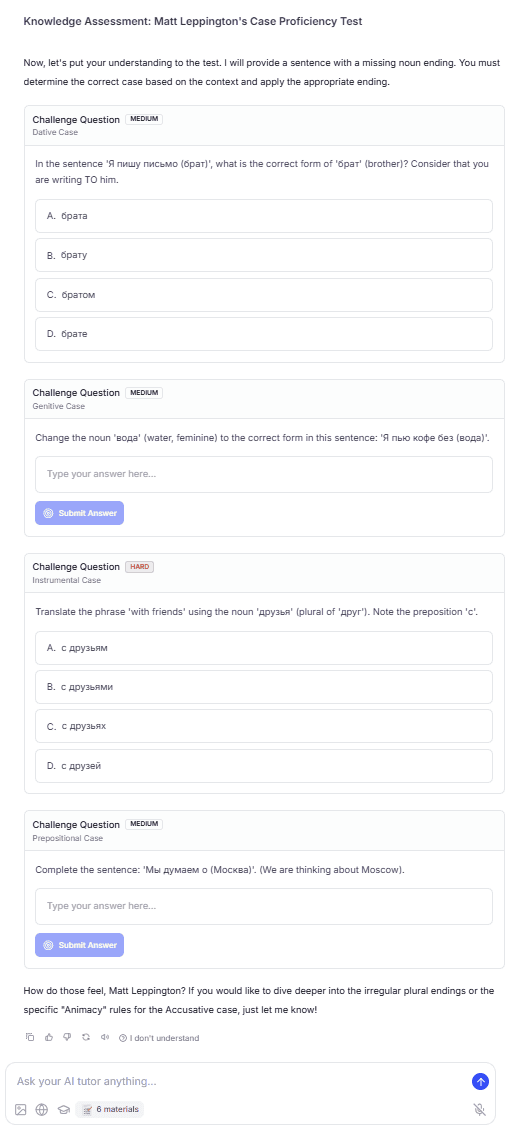Open the 6 materials selector
528x1132 pixels.
tap(110, 1110)
